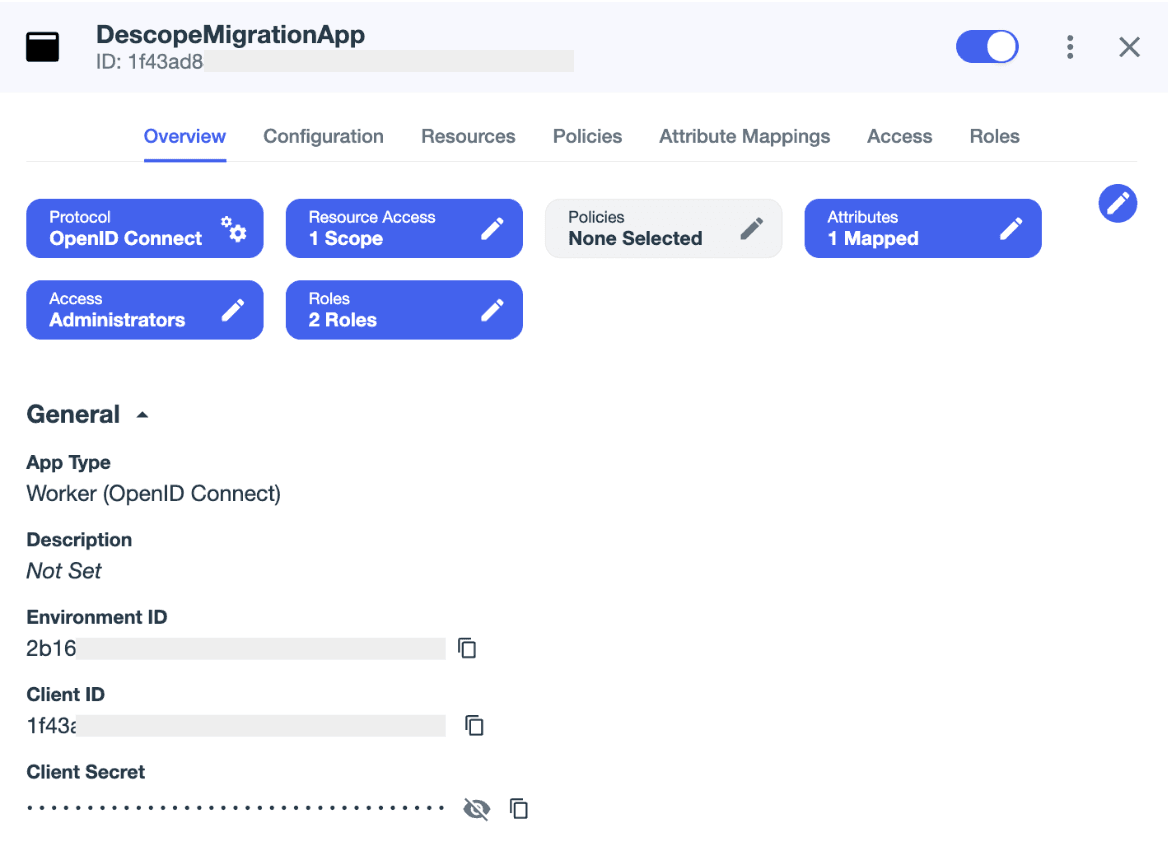Open the Protocol settings gear icon
Image resolution: width=1168 pixels, height=844 pixels.
236,228
